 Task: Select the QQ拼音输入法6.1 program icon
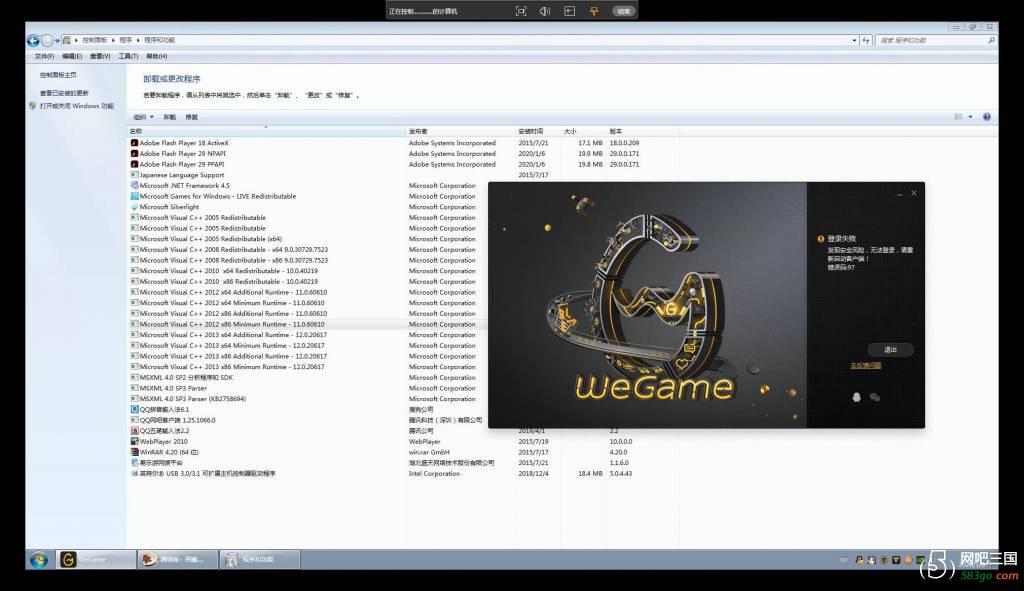(x=134, y=409)
